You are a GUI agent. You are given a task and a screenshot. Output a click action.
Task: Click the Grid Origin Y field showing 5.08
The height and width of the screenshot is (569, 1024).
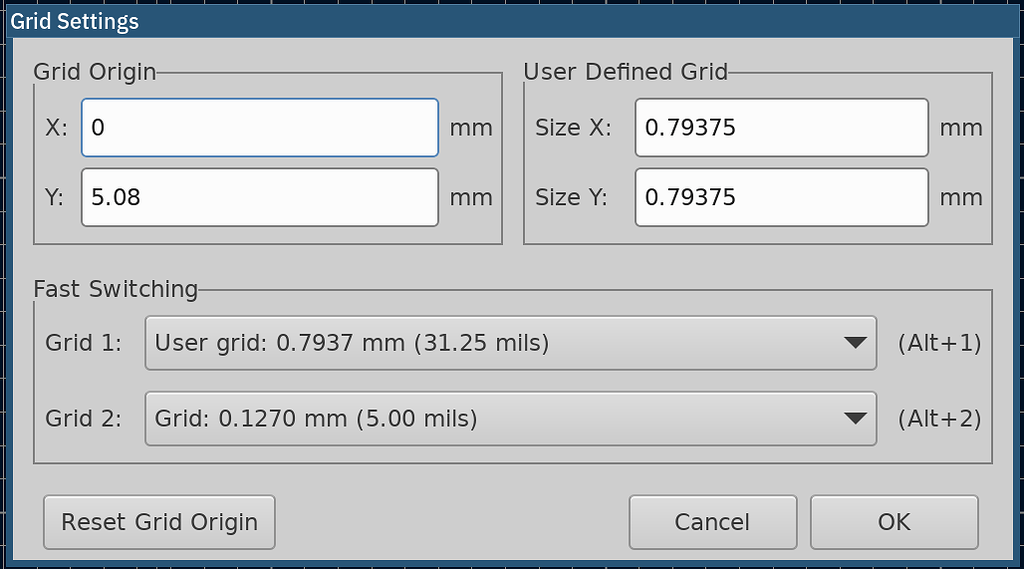pyautogui.click(x=259, y=197)
